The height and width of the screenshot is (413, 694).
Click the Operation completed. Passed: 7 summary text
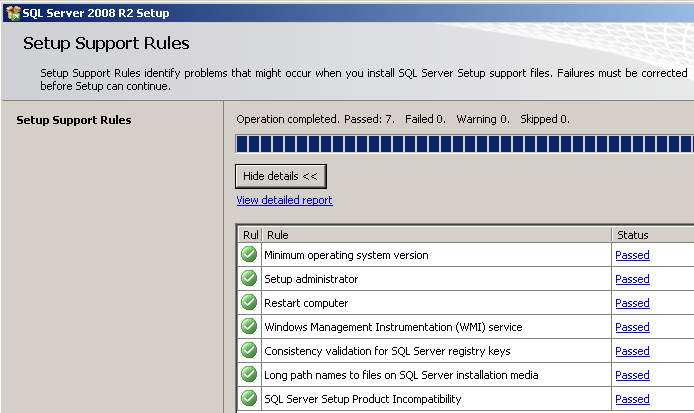(x=315, y=119)
